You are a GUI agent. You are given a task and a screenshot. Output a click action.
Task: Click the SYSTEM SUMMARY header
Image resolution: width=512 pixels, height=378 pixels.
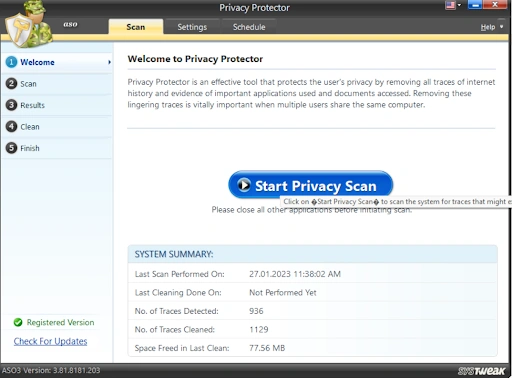(174, 254)
